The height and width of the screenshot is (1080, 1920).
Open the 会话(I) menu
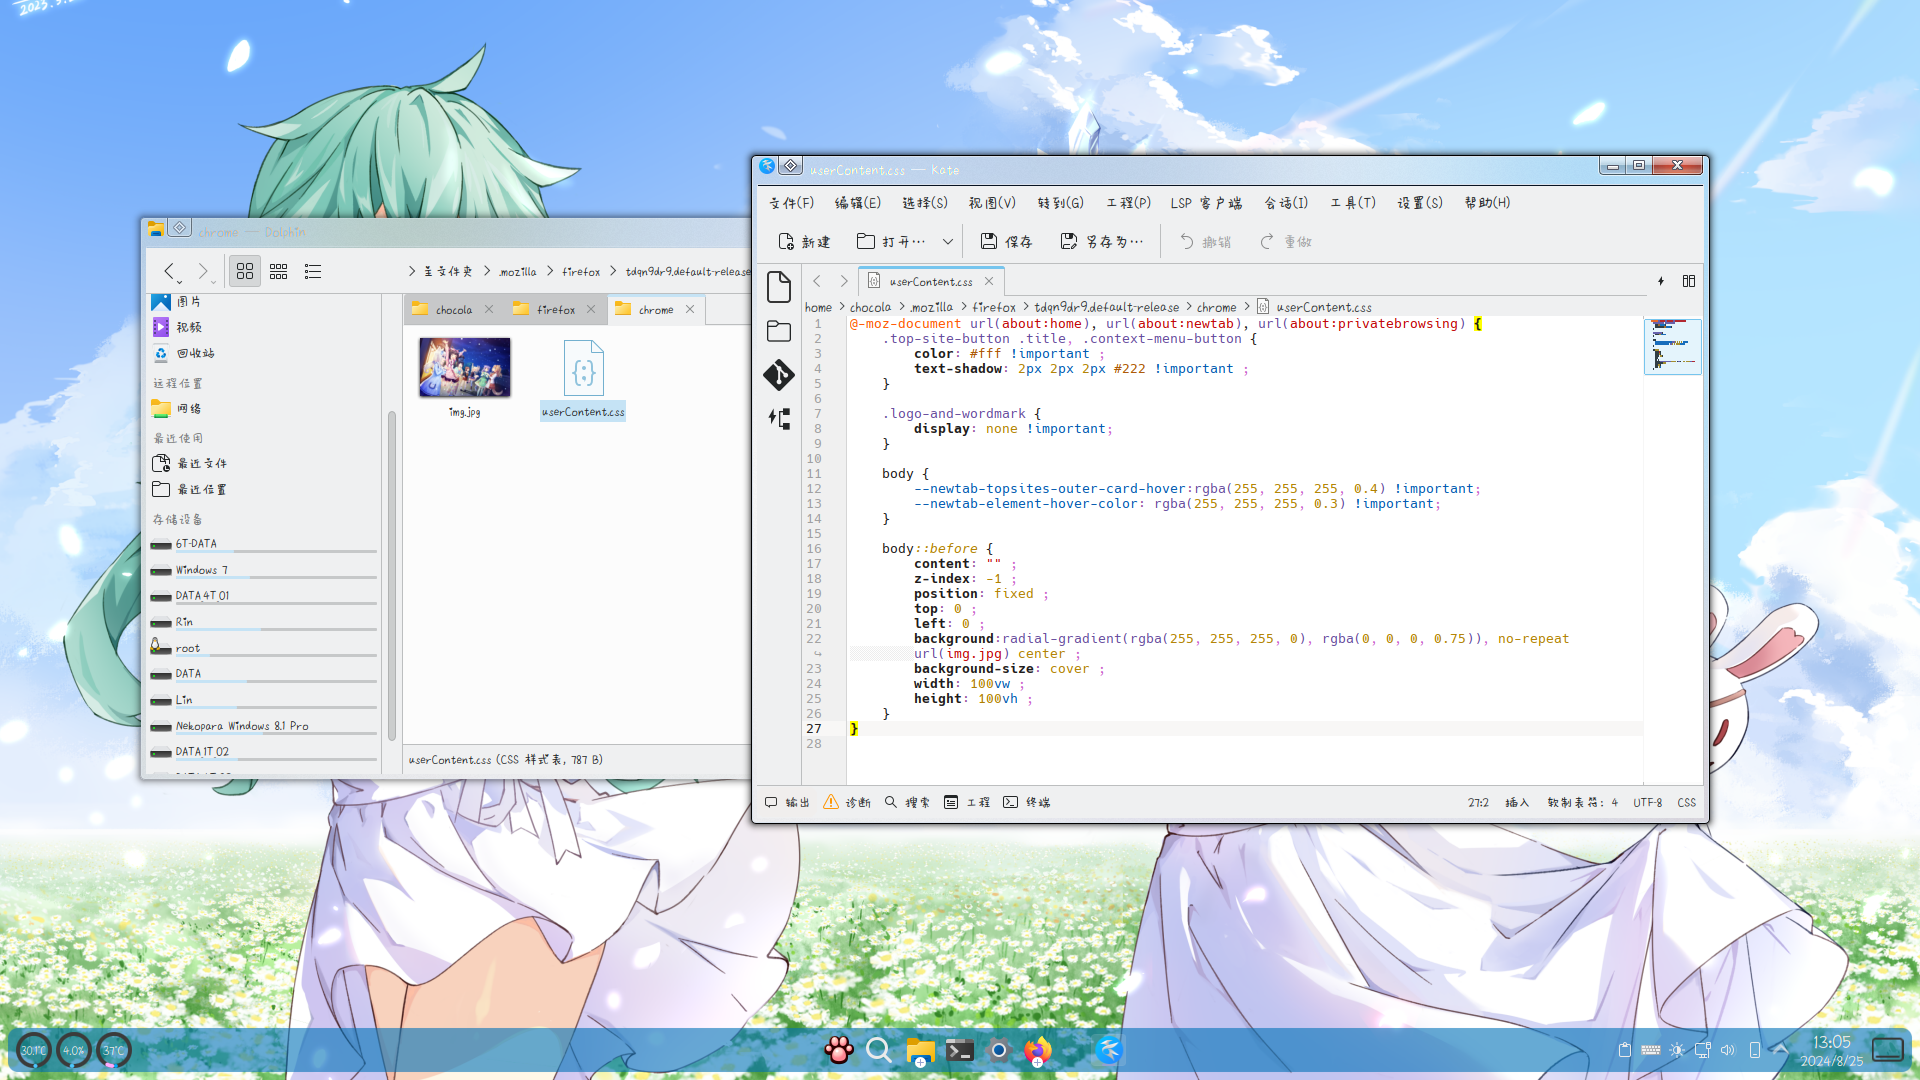[x=1286, y=202]
